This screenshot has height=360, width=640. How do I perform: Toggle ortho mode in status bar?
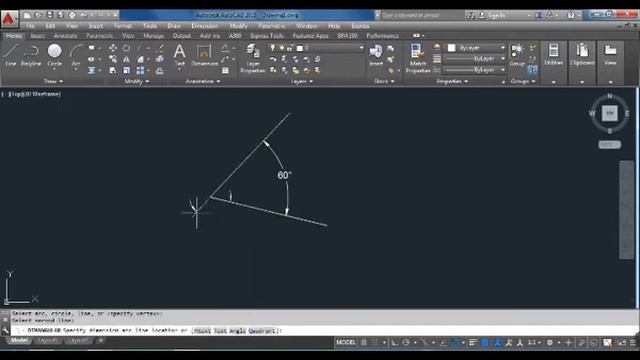[394, 342]
